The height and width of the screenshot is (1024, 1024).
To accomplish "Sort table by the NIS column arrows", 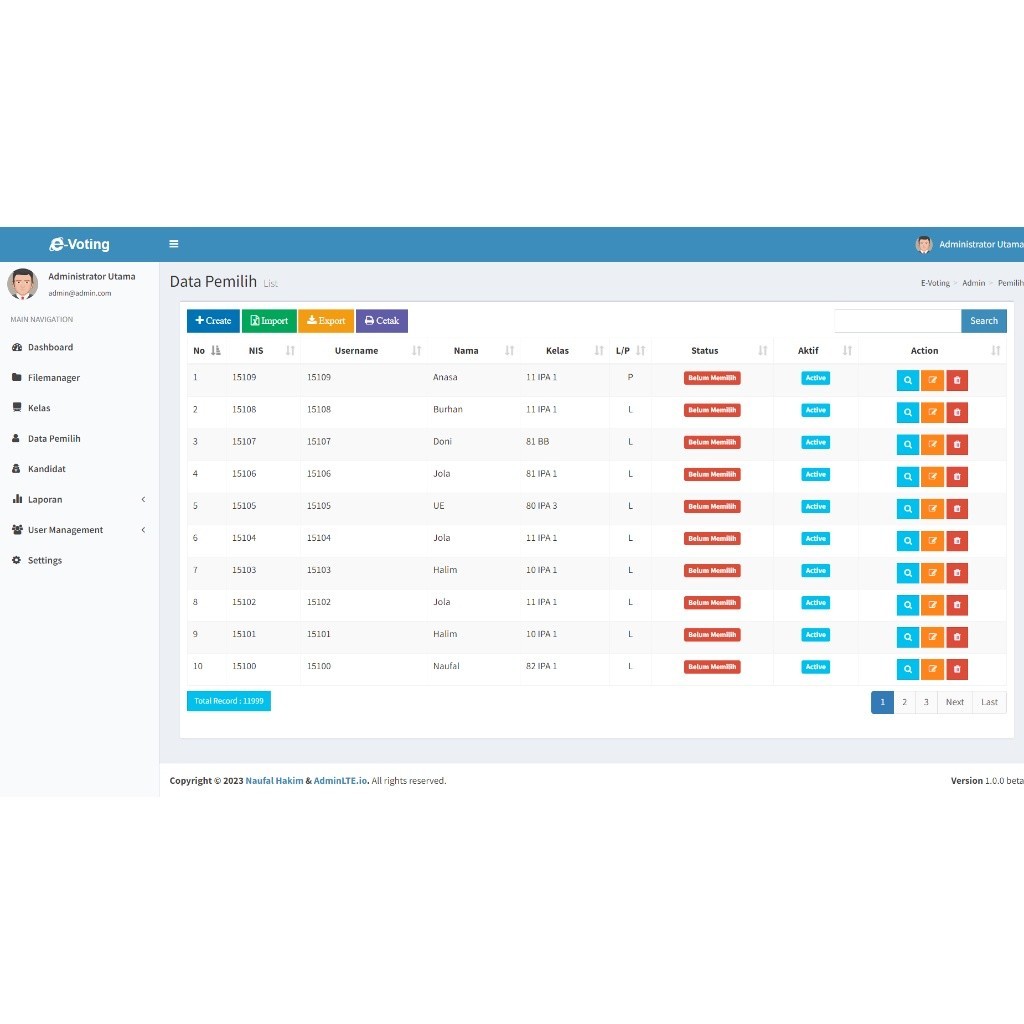I will tap(290, 351).
